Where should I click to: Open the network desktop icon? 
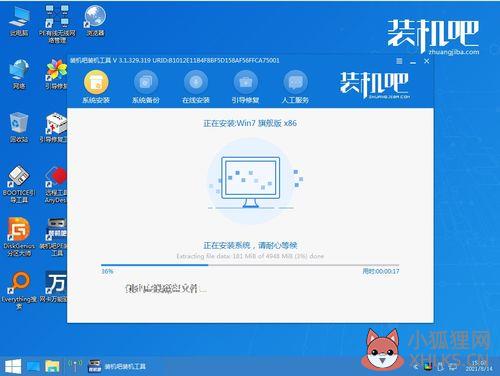pos(19,74)
